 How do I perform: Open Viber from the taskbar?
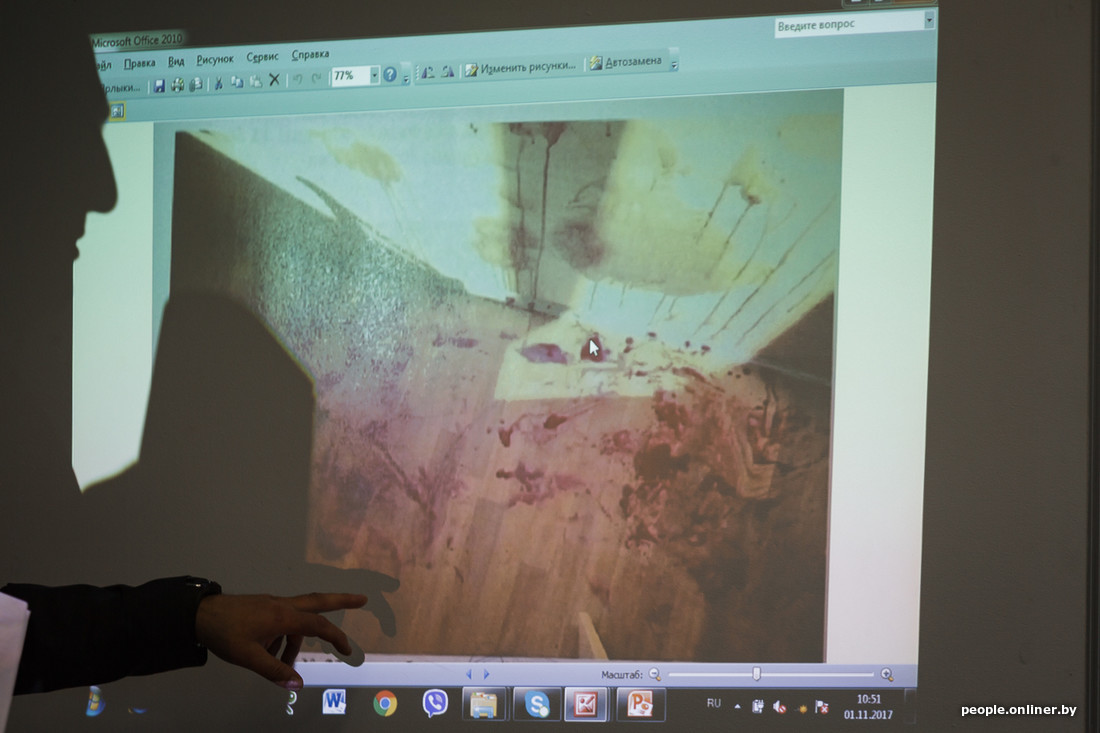click(x=436, y=703)
